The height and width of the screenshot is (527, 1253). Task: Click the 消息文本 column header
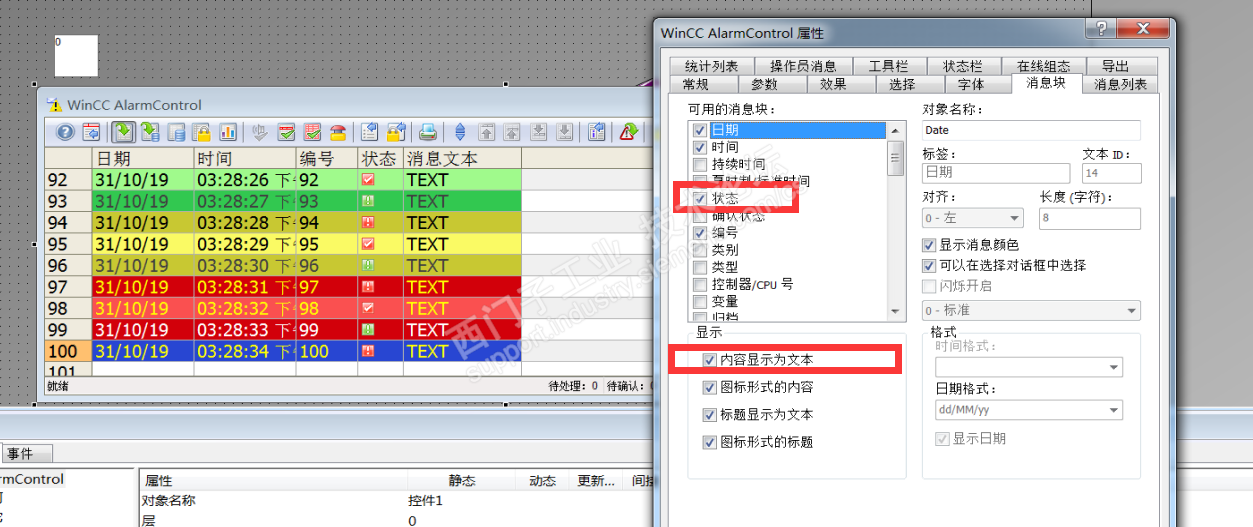[x=462, y=158]
